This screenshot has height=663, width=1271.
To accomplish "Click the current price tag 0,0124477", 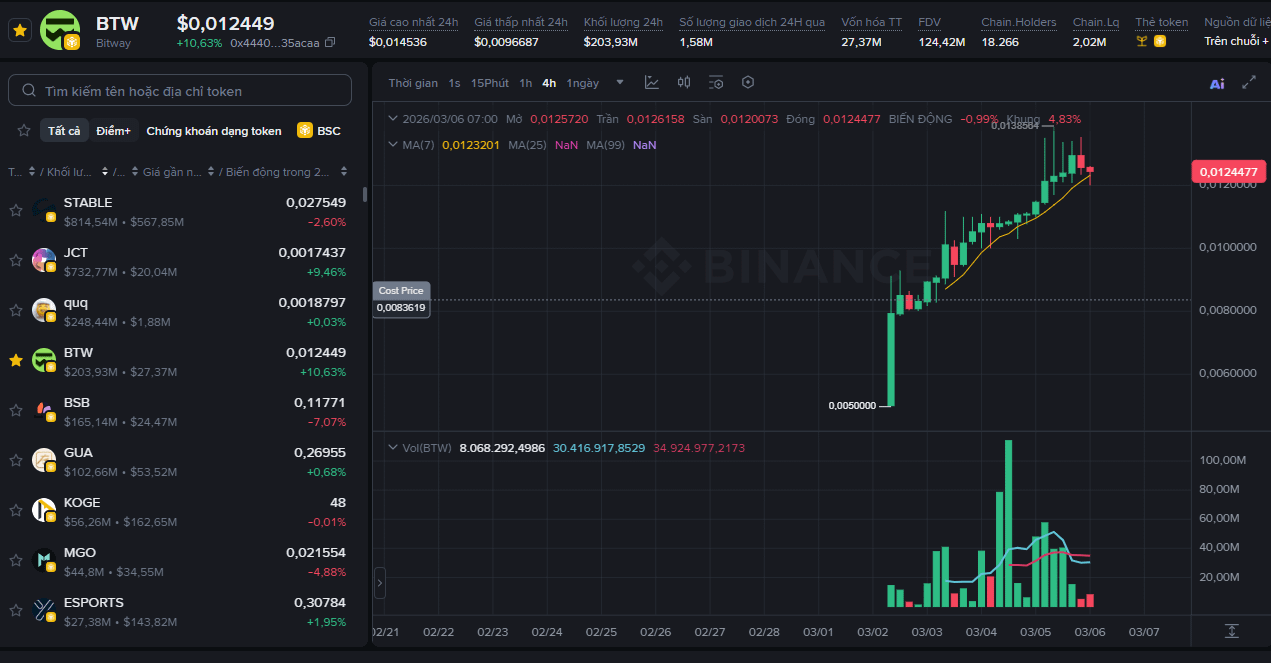I will click(x=1229, y=172).
